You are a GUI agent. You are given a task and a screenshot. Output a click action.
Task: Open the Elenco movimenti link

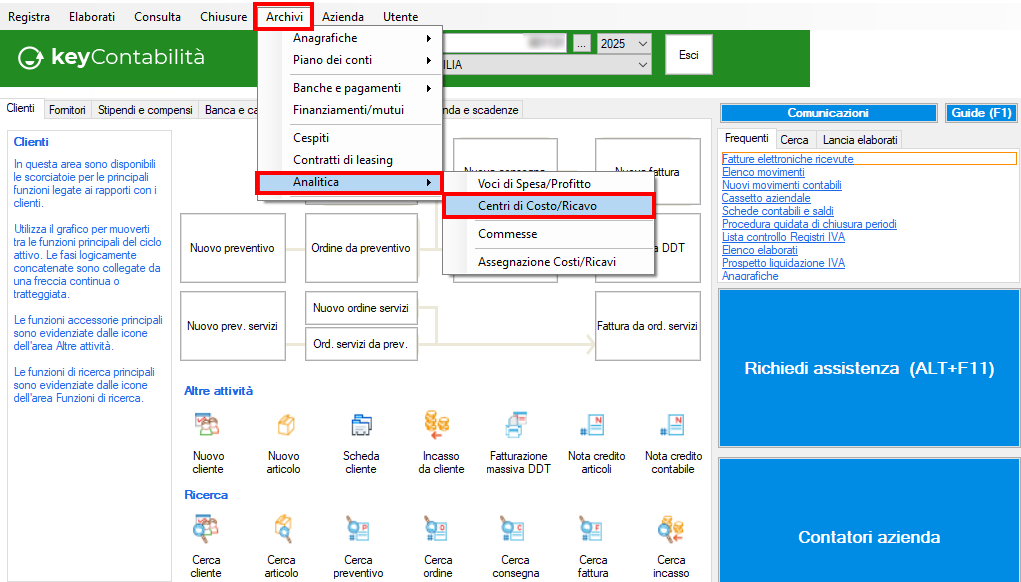(763, 172)
